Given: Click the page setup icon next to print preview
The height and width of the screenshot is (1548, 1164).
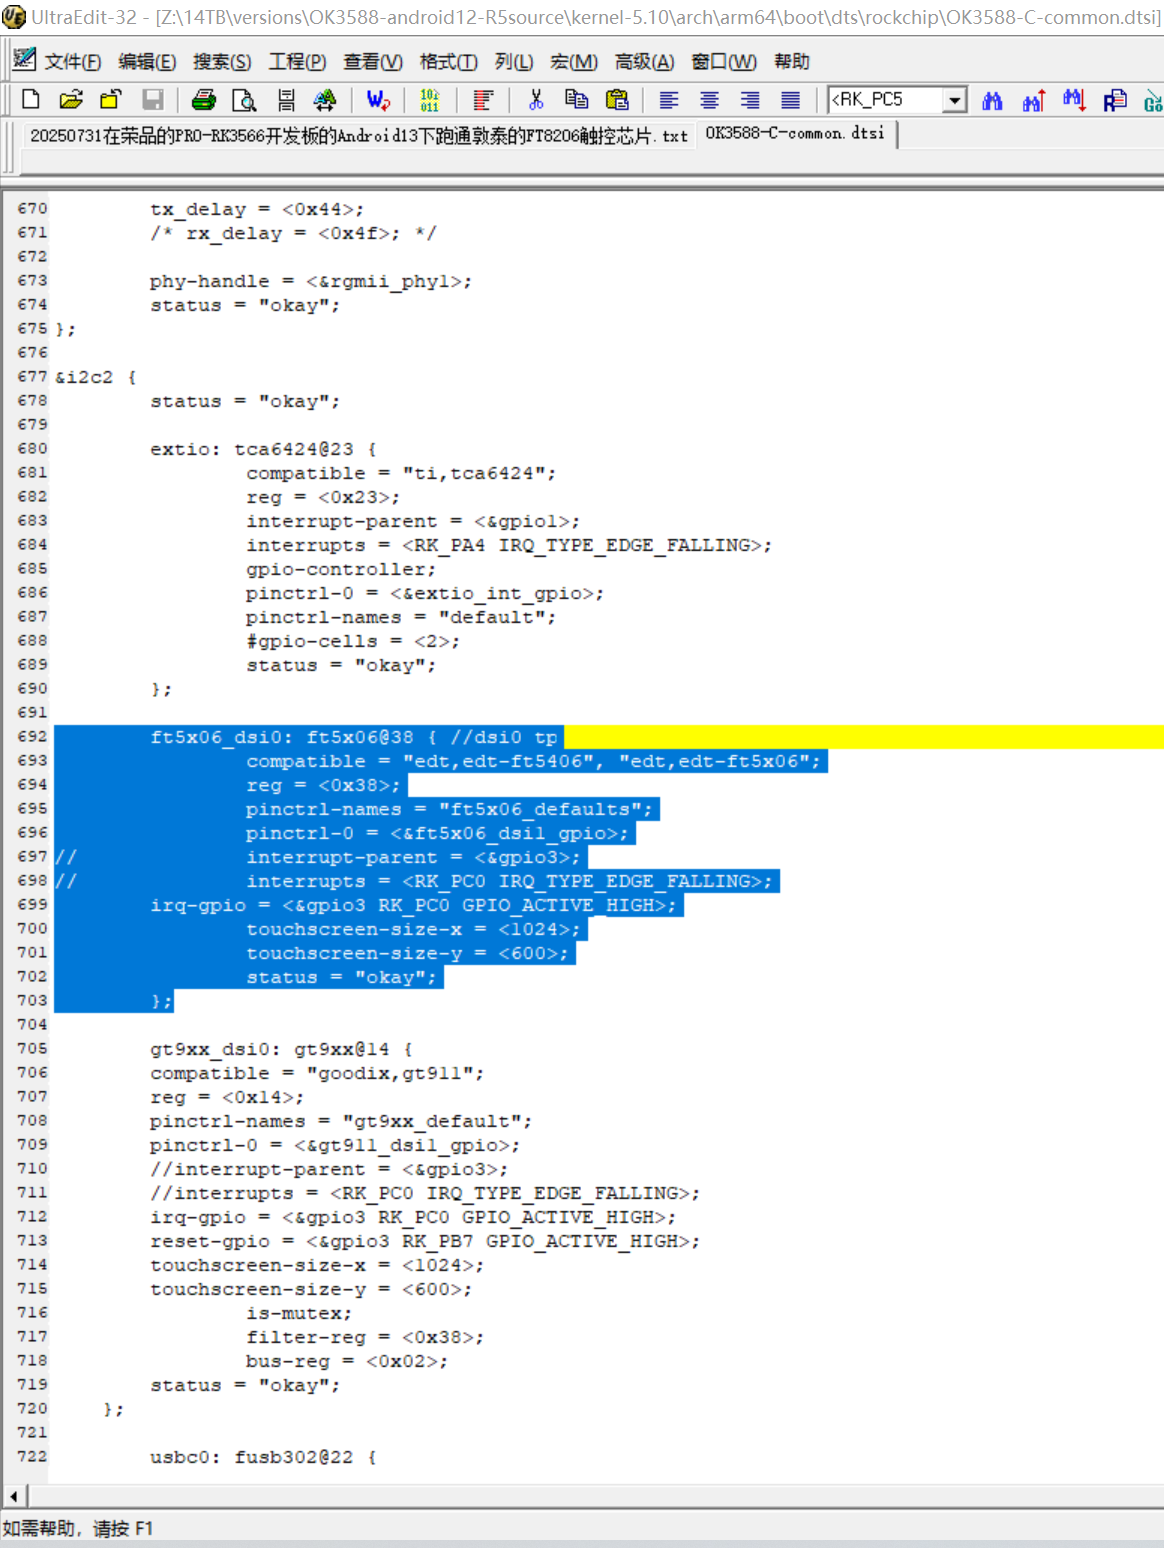Looking at the screenshot, I should click(x=286, y=99).
